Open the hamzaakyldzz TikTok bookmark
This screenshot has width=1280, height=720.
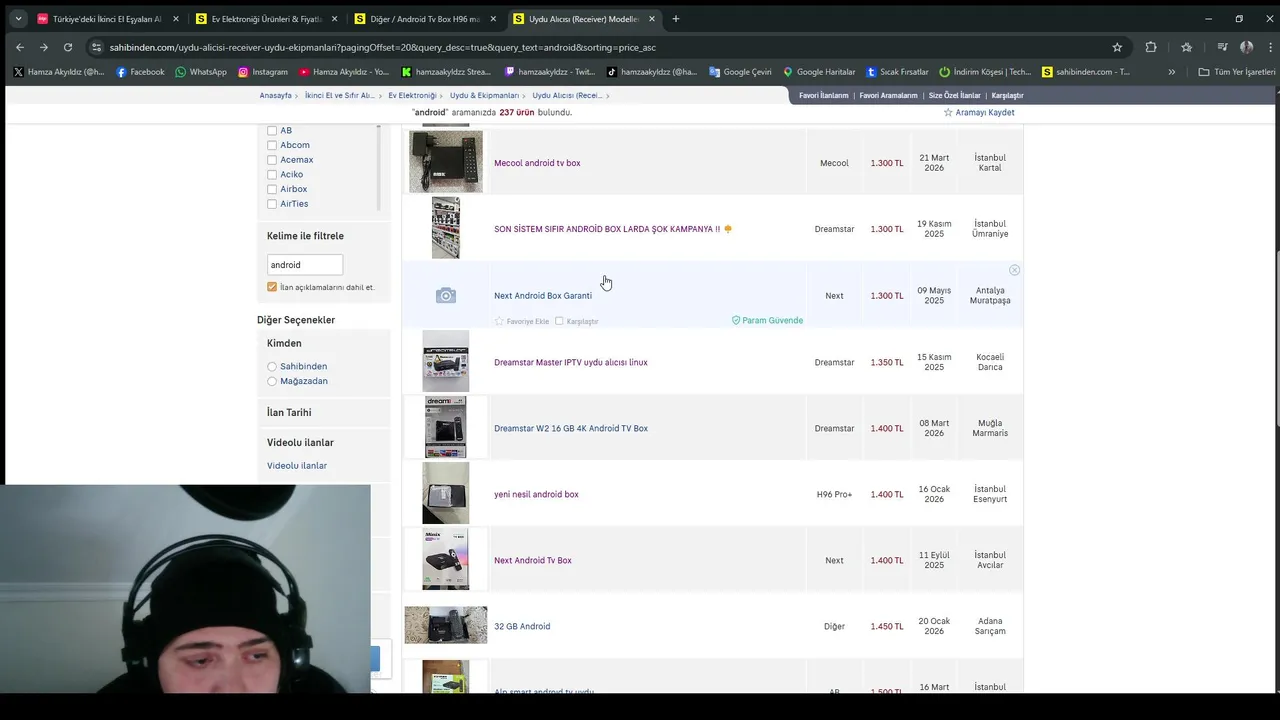pyautogui.click(x=652, y=72)
